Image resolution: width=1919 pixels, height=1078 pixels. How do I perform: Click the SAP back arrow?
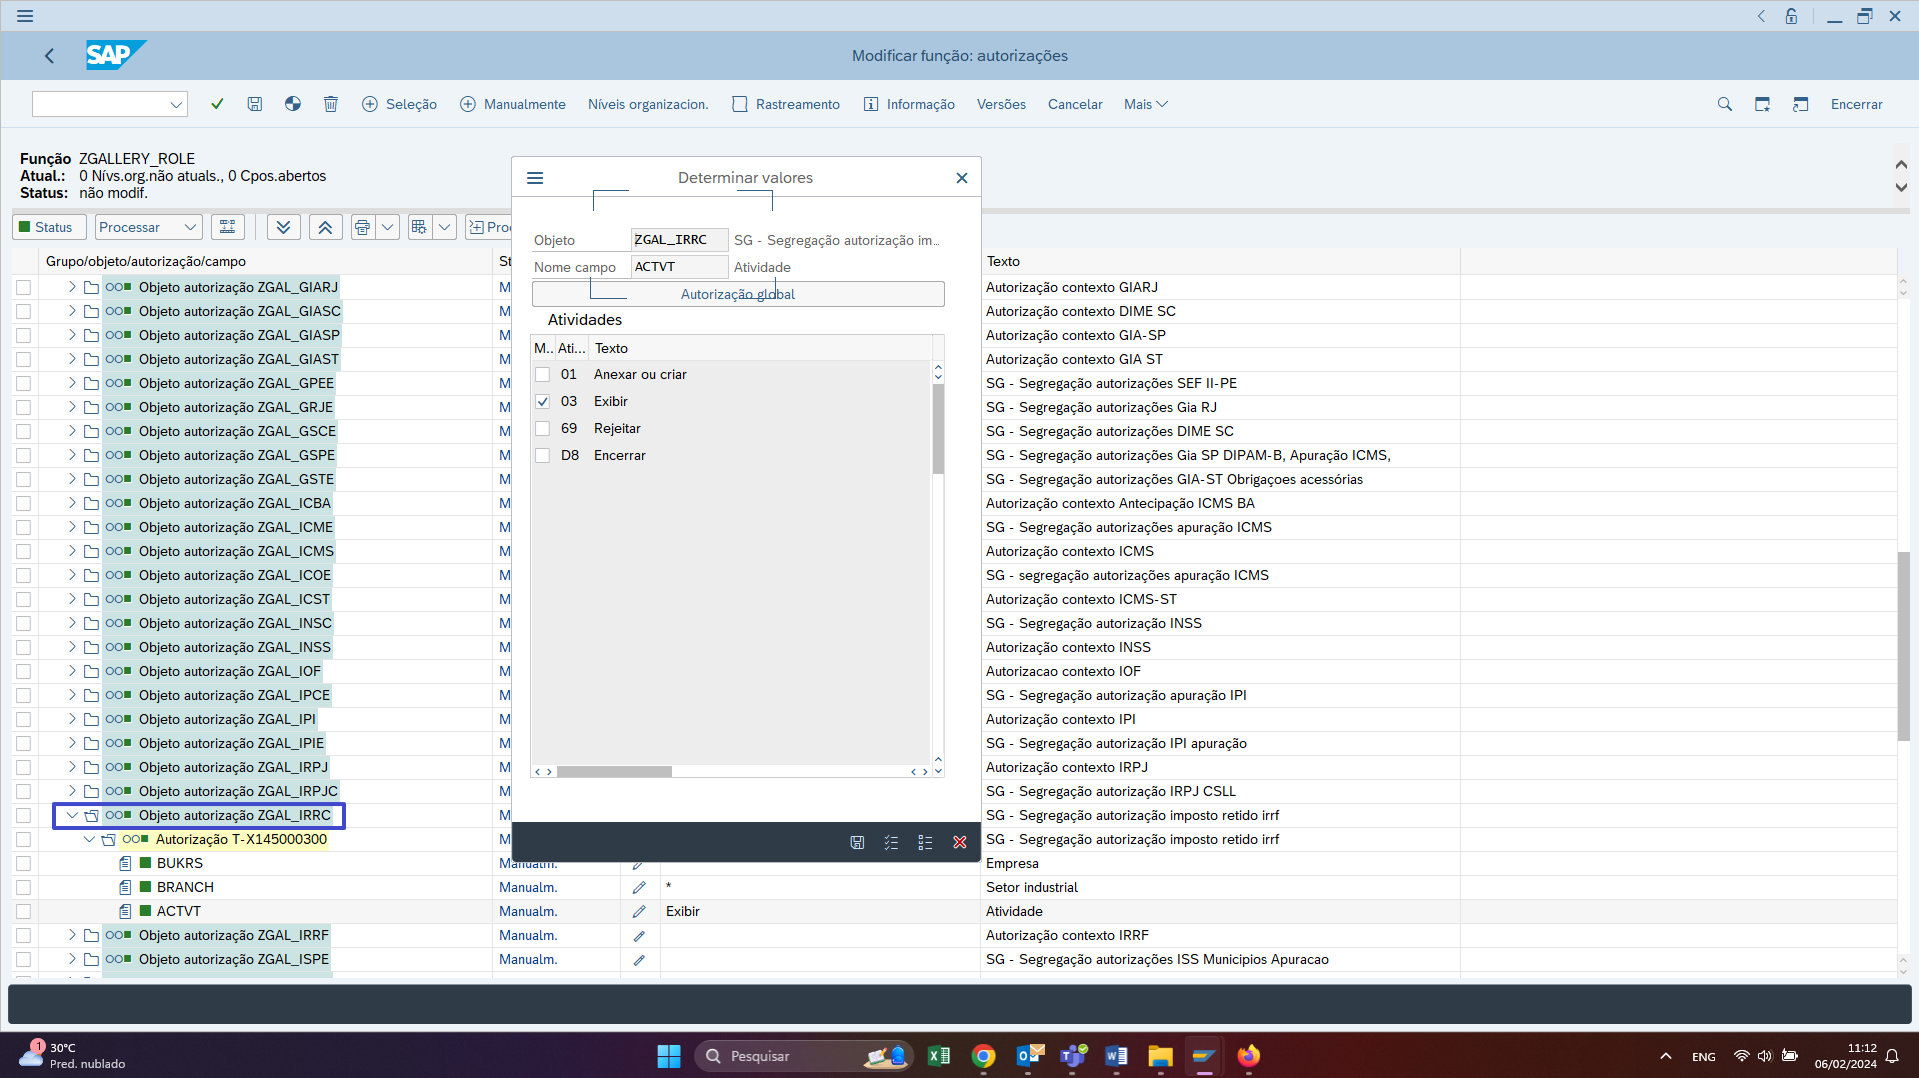point(49,56)
